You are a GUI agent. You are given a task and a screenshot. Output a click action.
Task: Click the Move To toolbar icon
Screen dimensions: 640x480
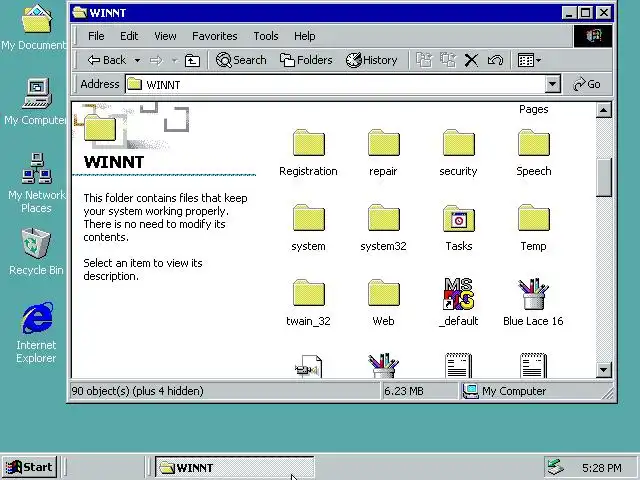pyautogui.click(x=424, y=60)
